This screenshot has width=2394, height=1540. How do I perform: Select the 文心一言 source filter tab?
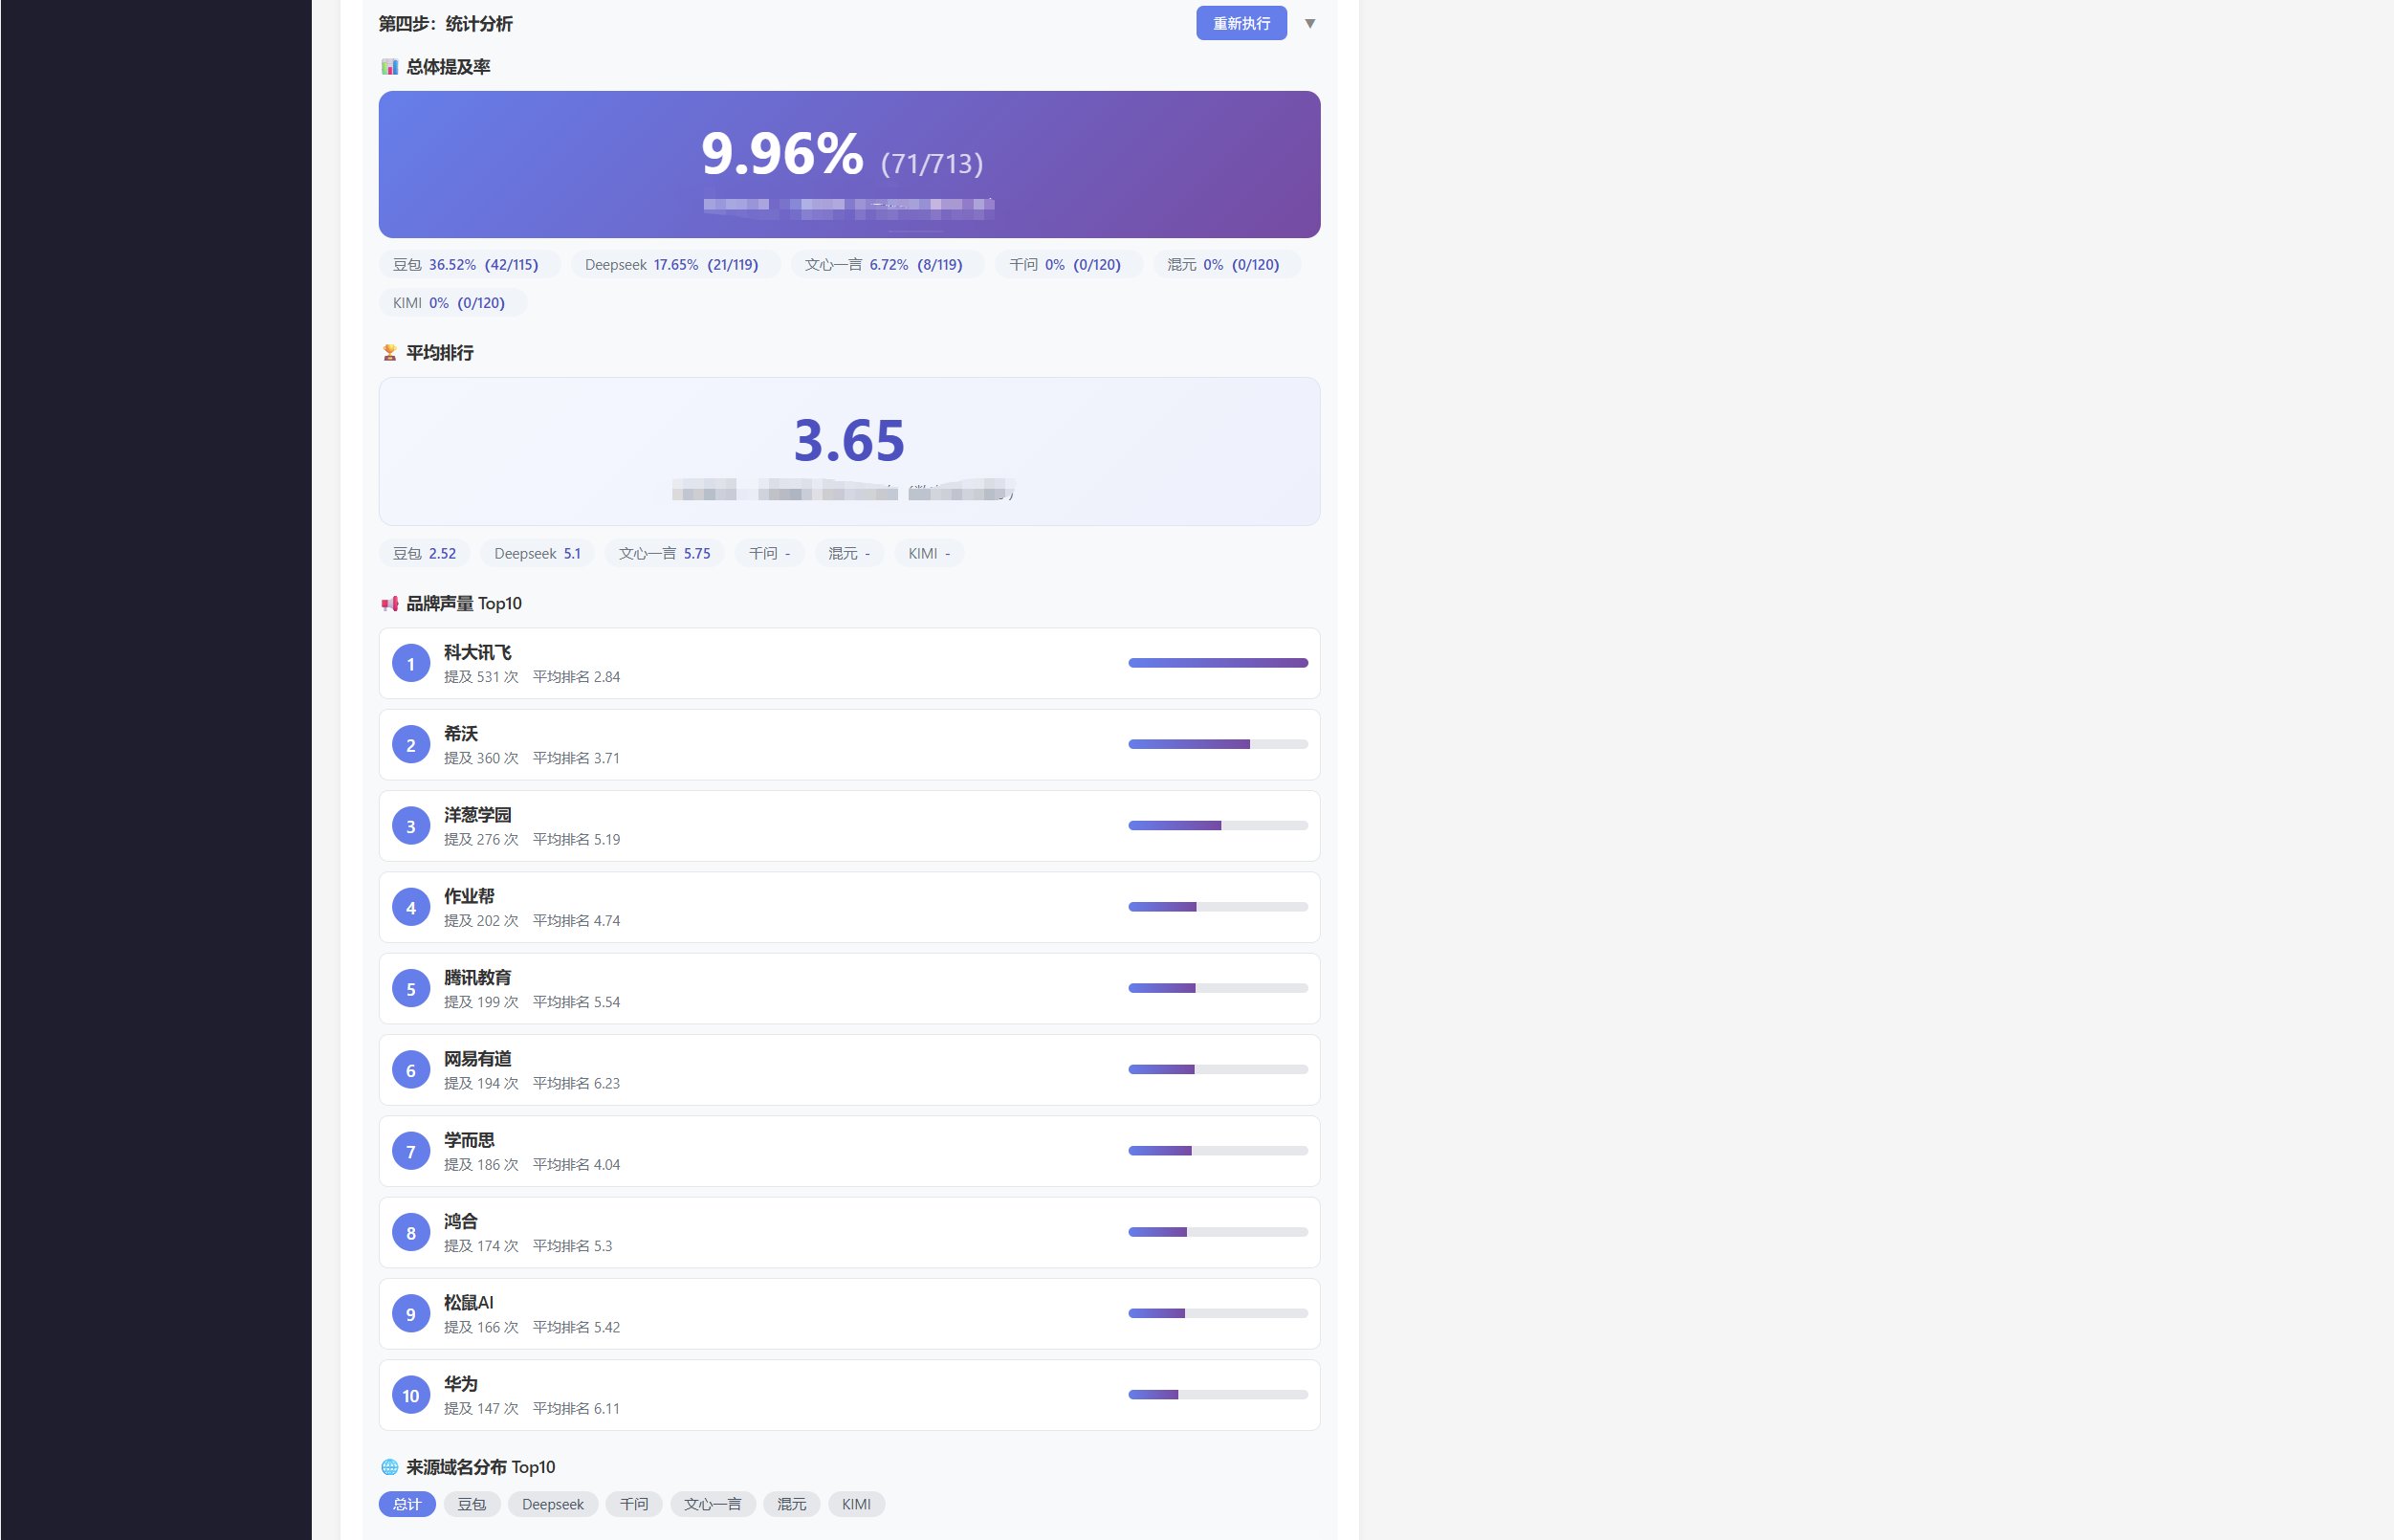point(713,1504)
